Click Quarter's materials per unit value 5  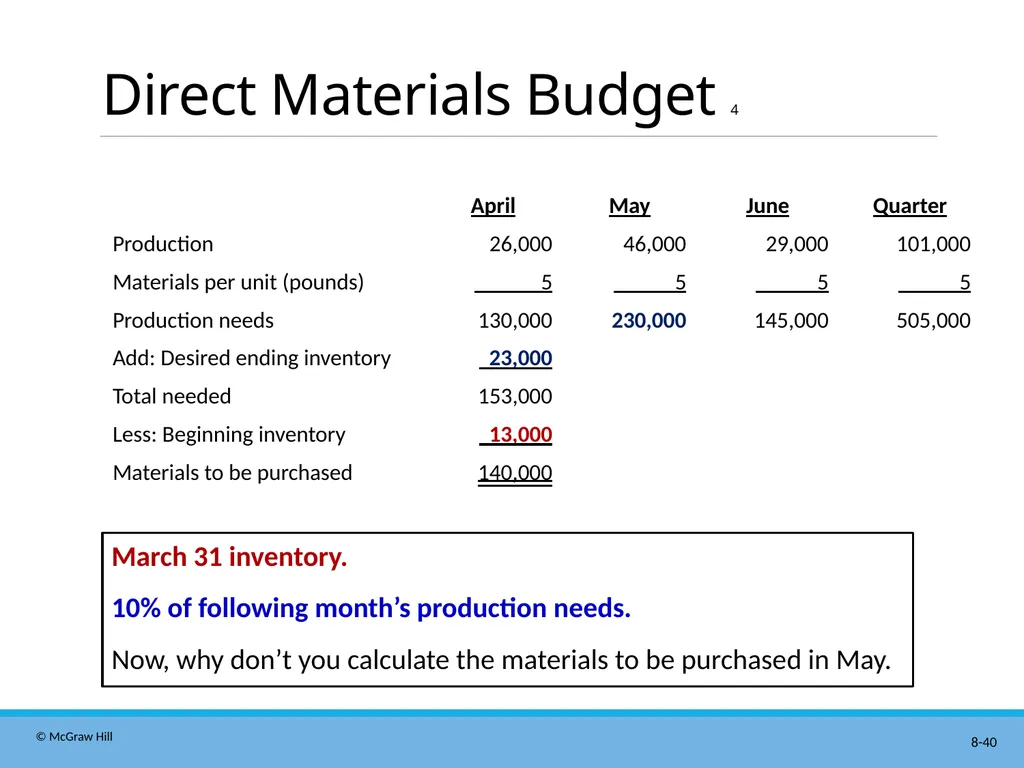(965, 283)
